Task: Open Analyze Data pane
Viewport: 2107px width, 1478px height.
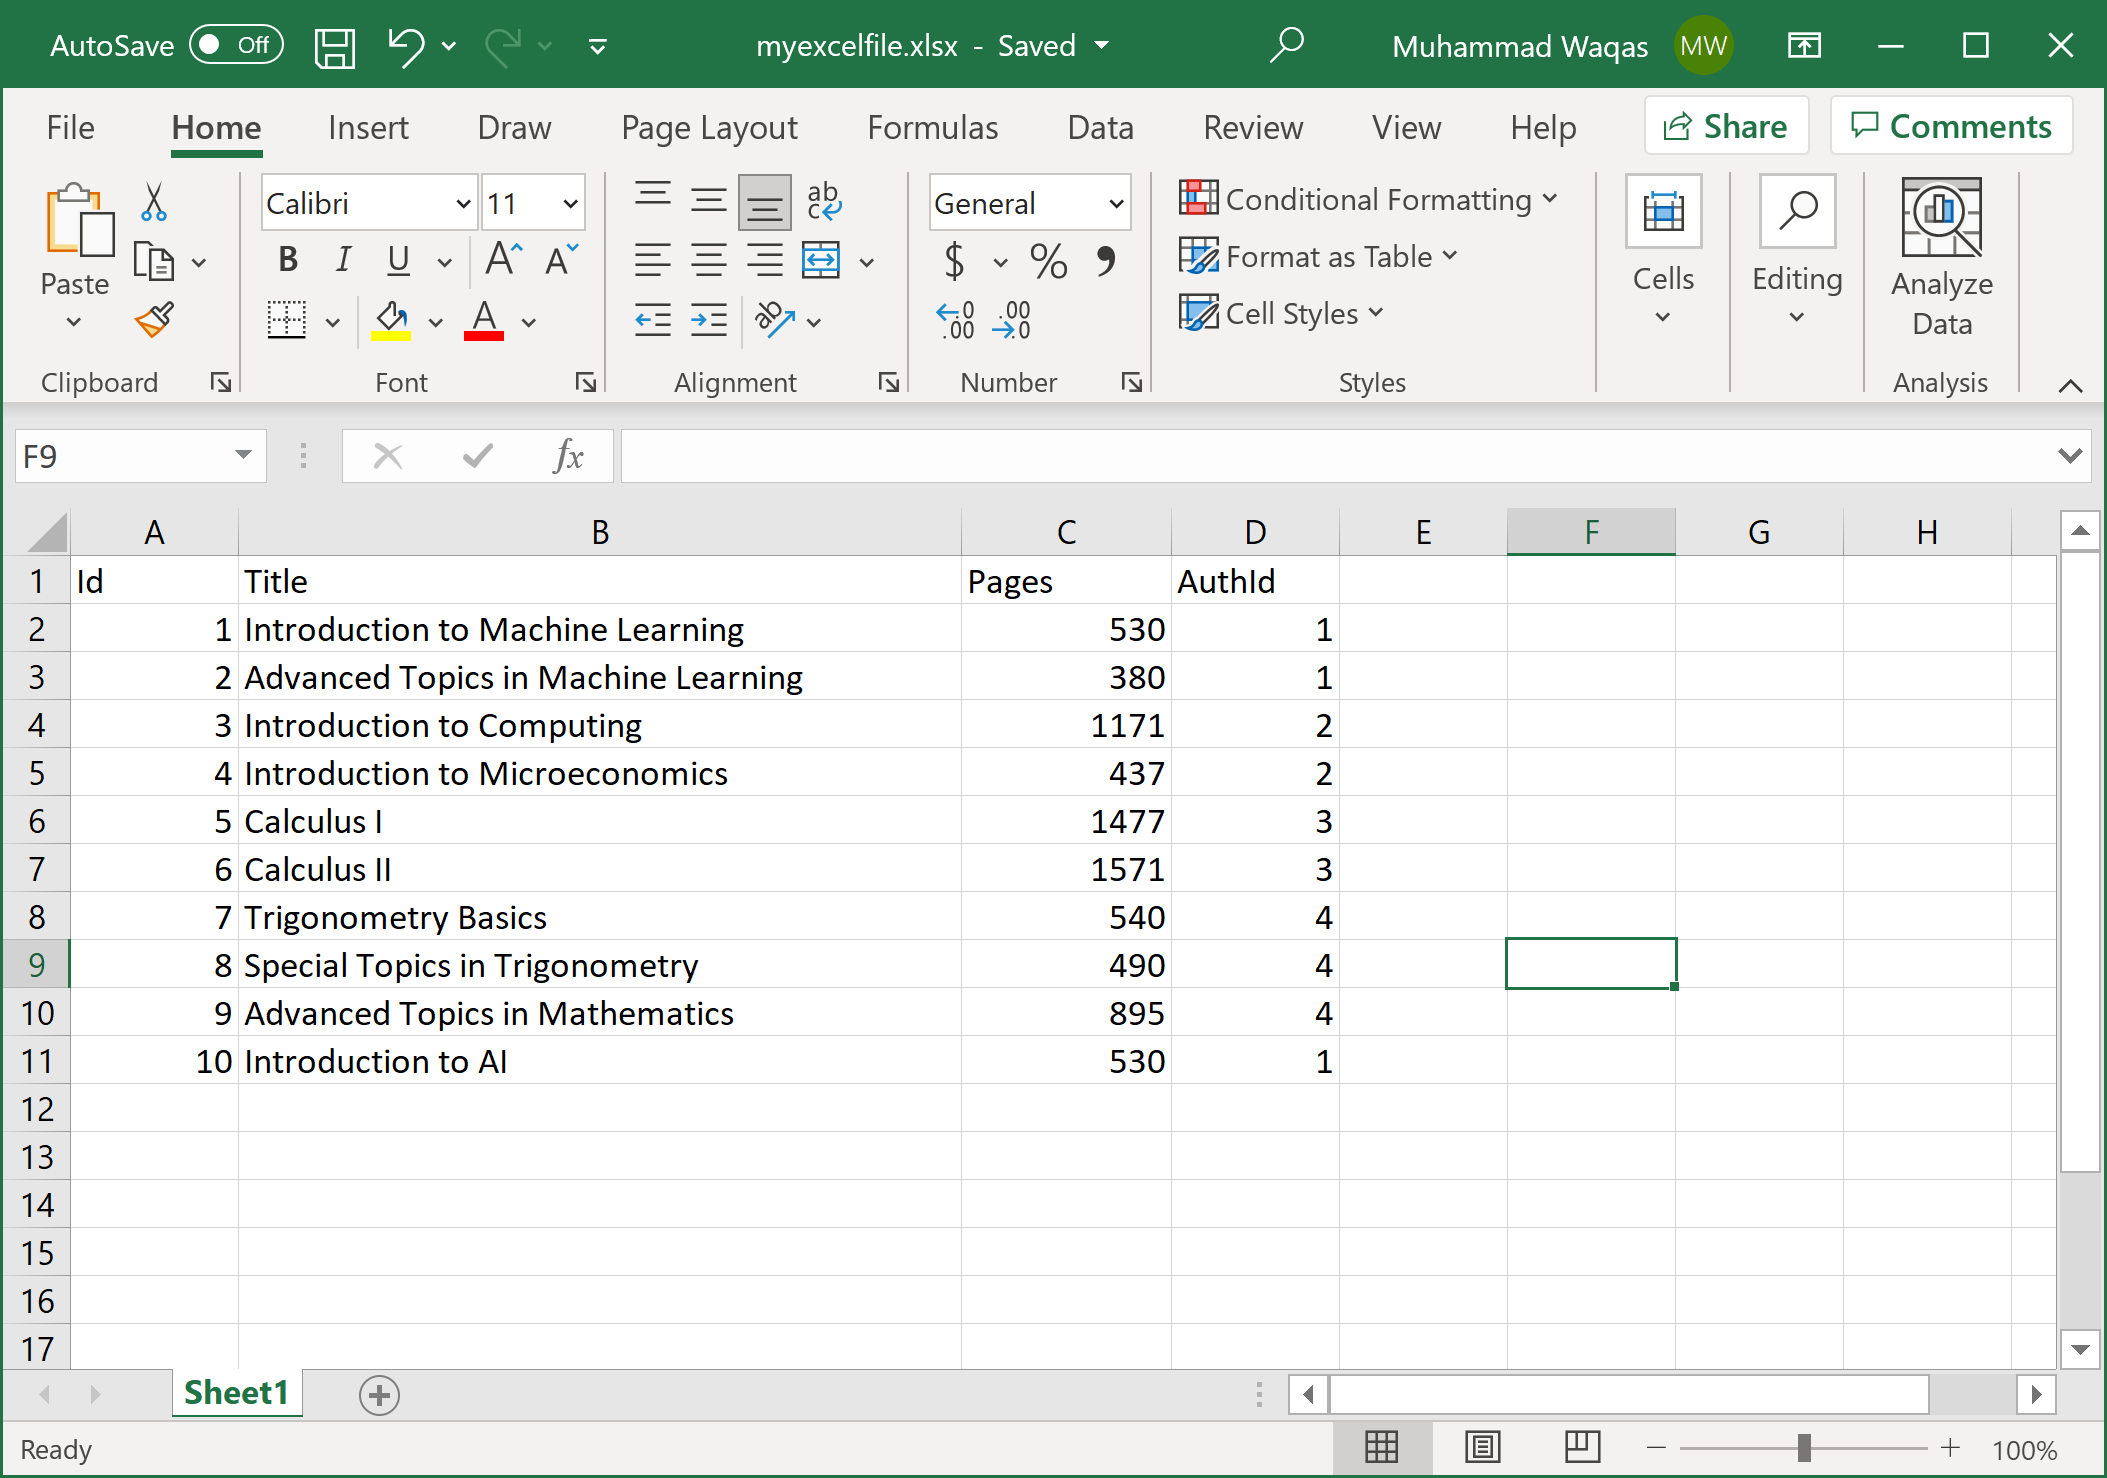Action: (1940, 258)
